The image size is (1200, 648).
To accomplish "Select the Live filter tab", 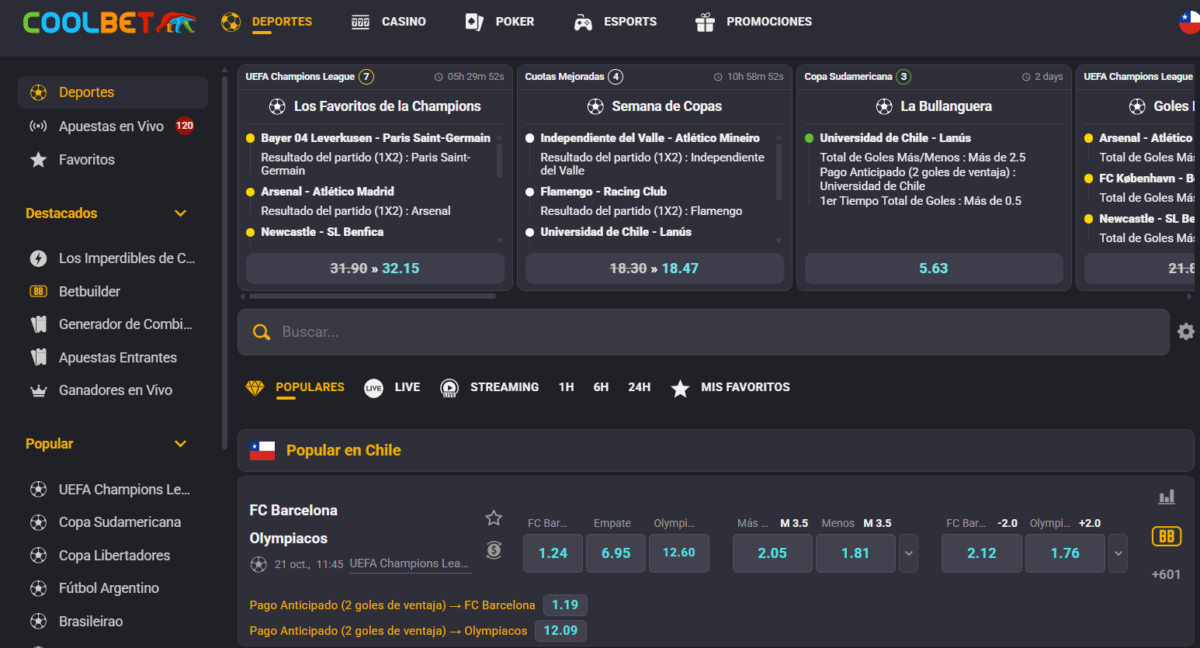I will pos(392,388).
